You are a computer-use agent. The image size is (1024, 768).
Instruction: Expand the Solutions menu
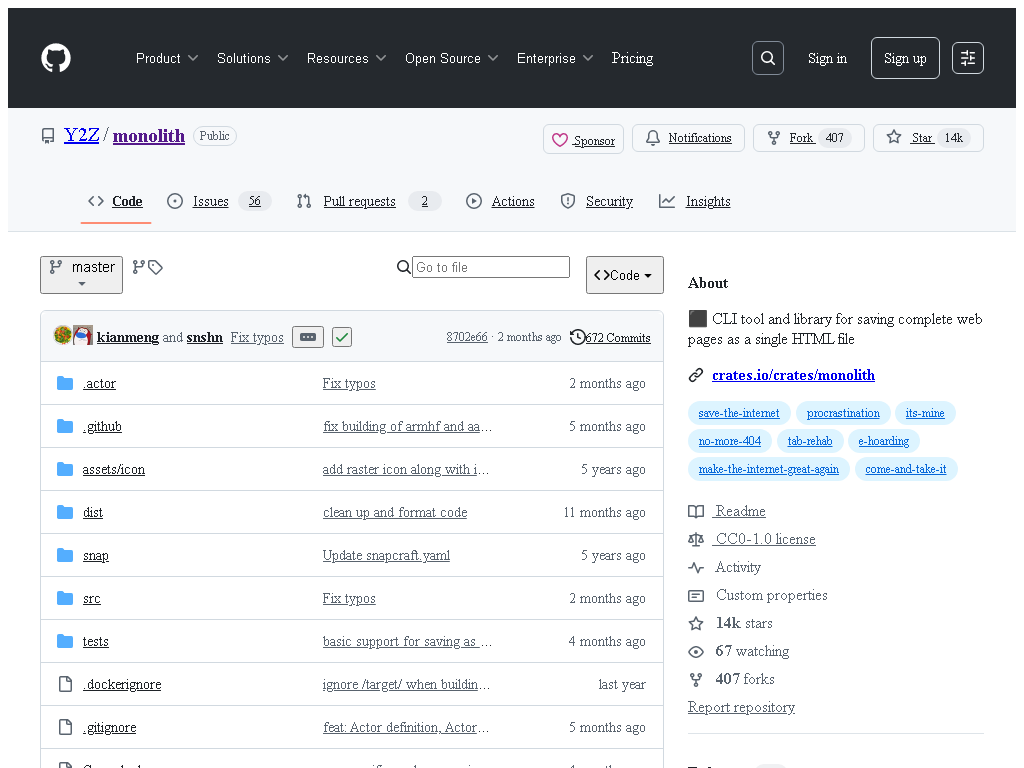click(252, 58)
